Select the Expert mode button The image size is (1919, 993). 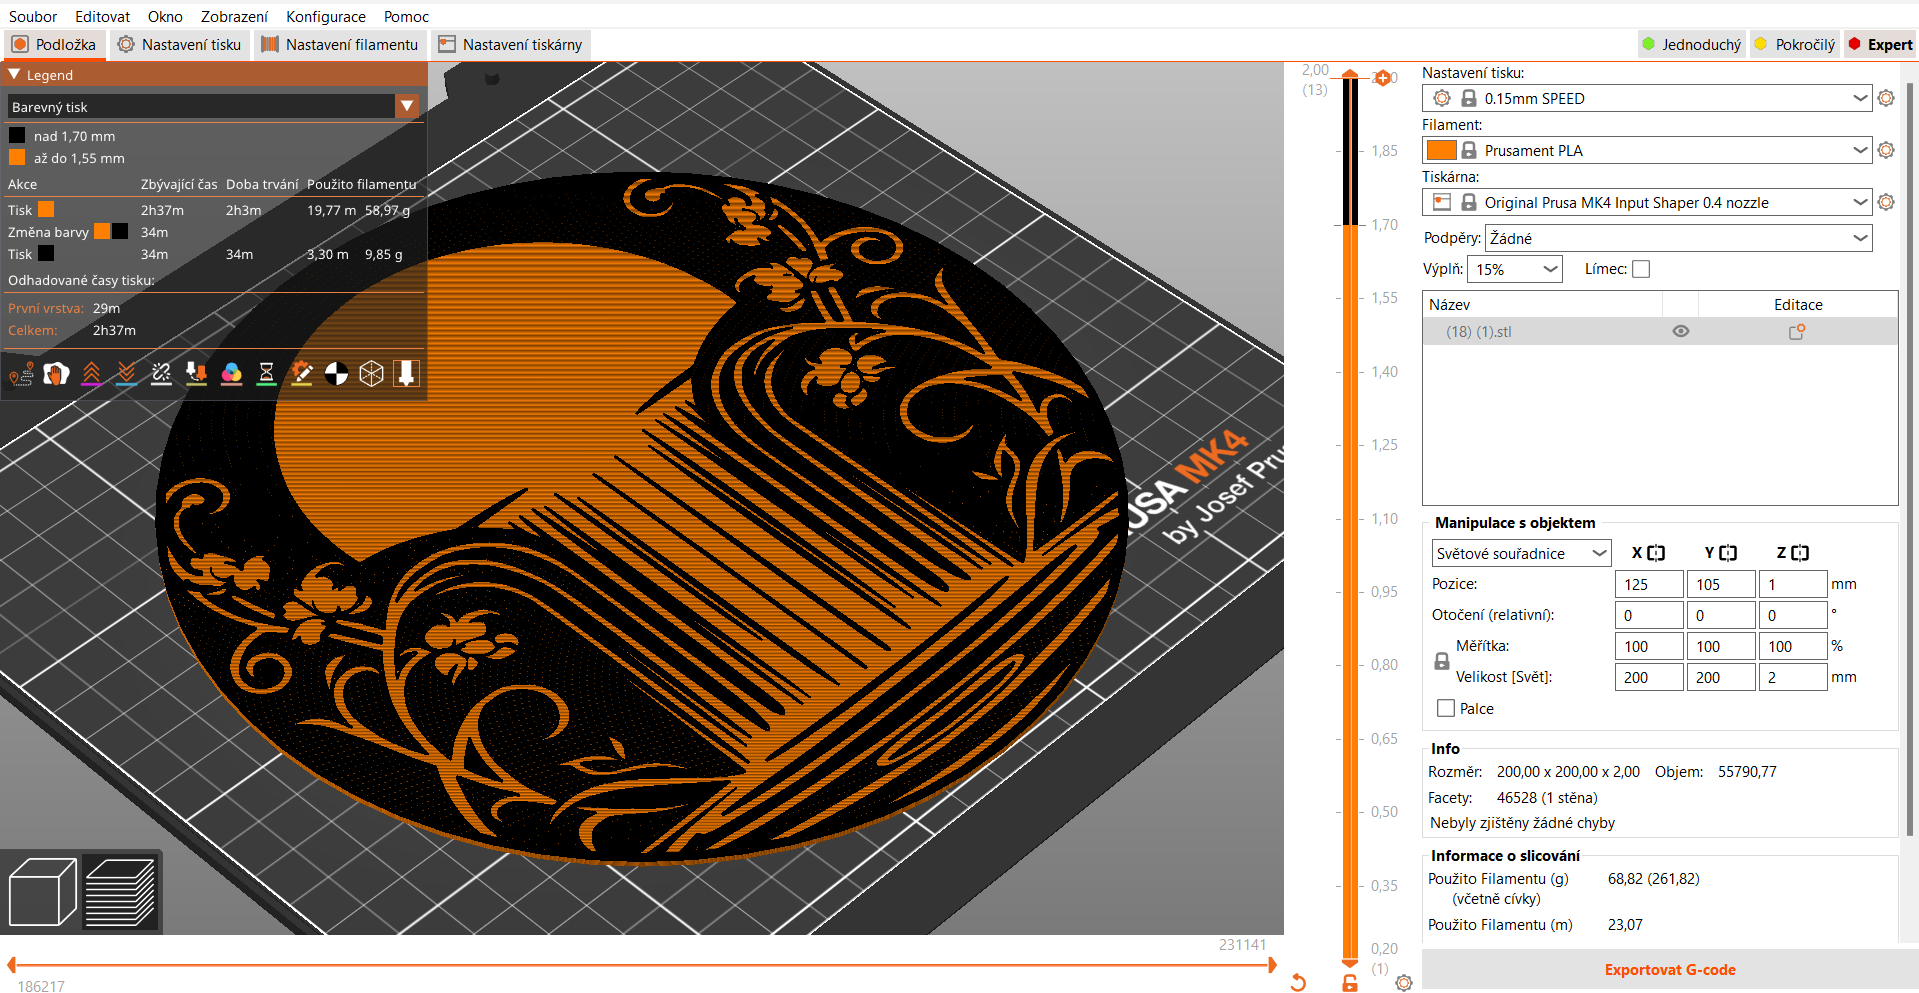(x=1880, y=44)
